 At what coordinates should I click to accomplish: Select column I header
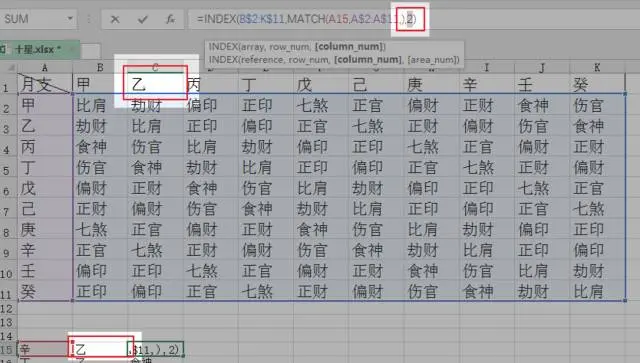487,67
